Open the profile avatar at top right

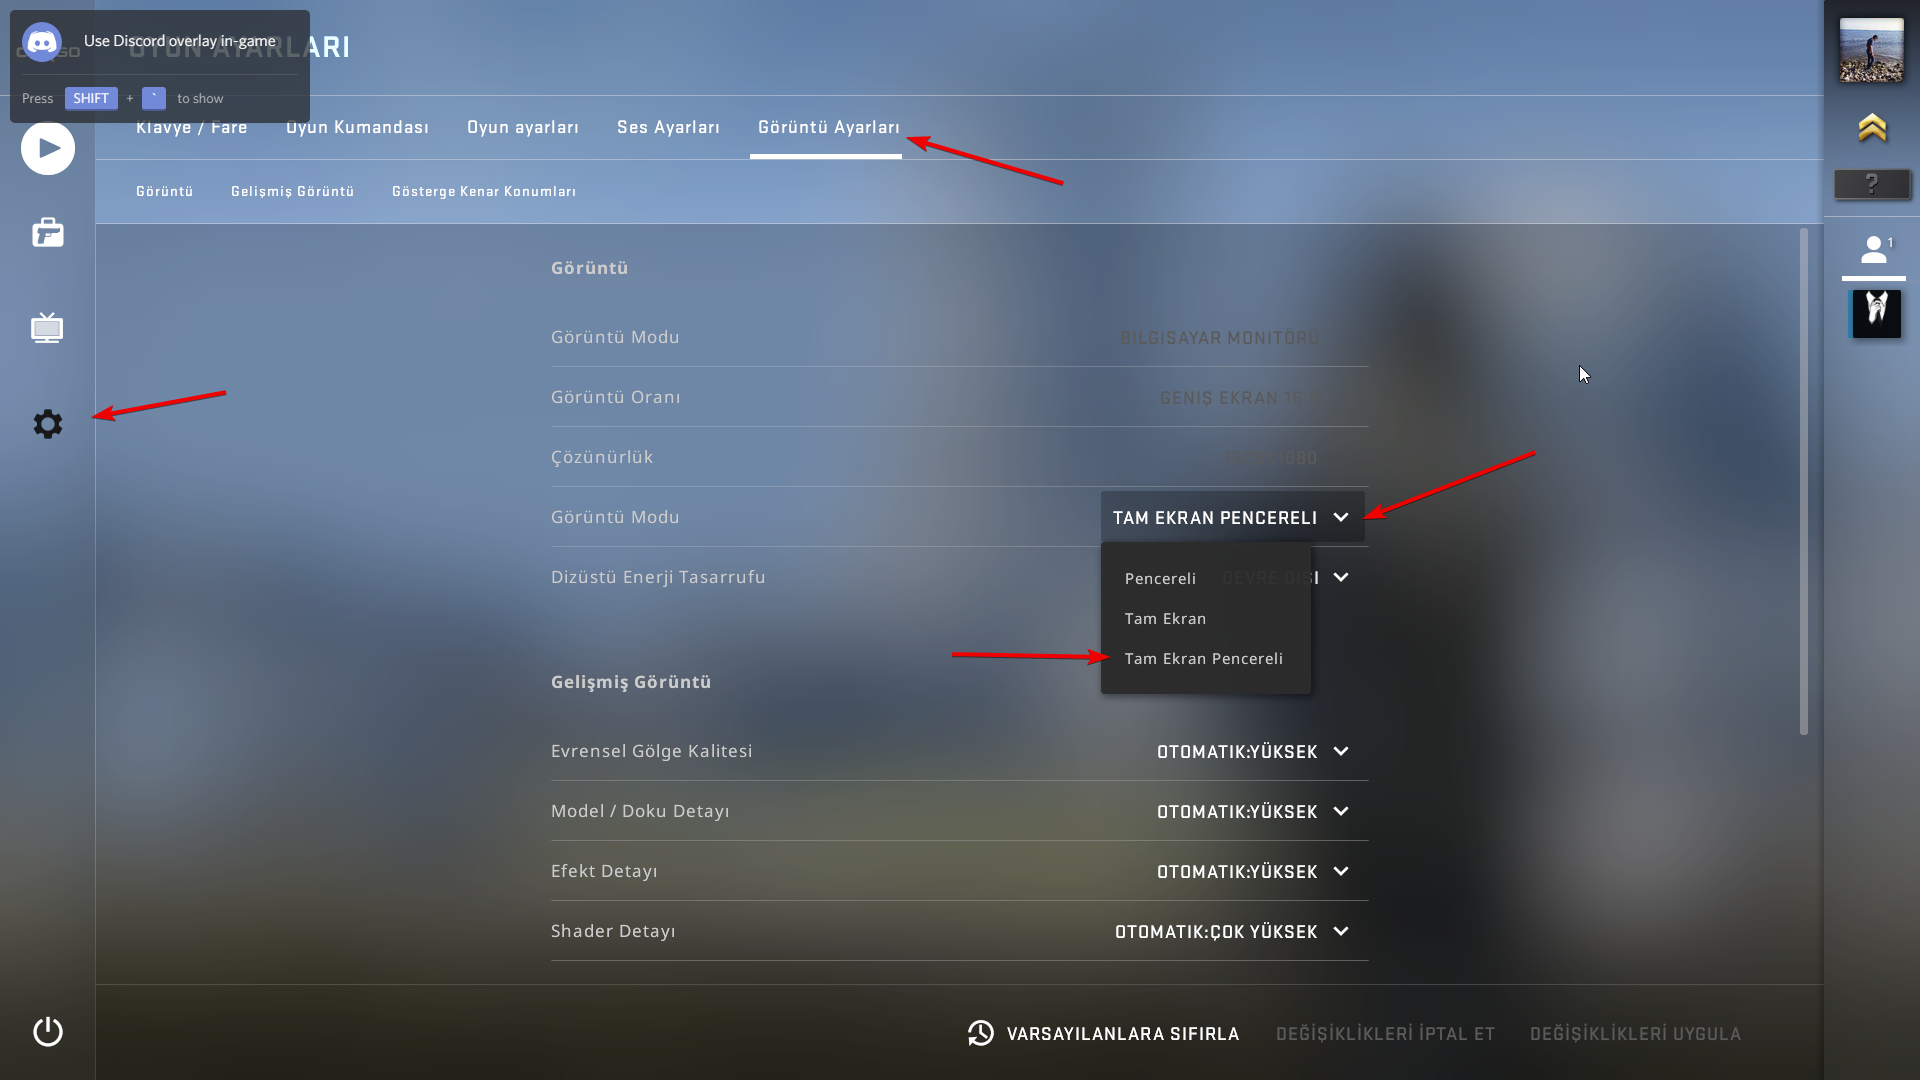click(x=1871, y=50)
